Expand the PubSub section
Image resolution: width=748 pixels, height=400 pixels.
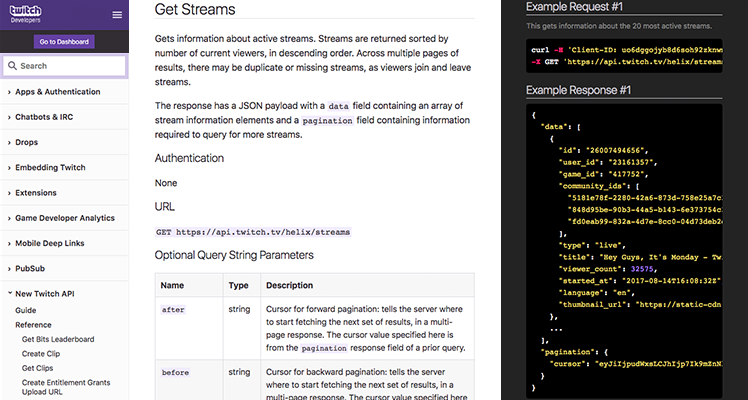tap(64, 268)
